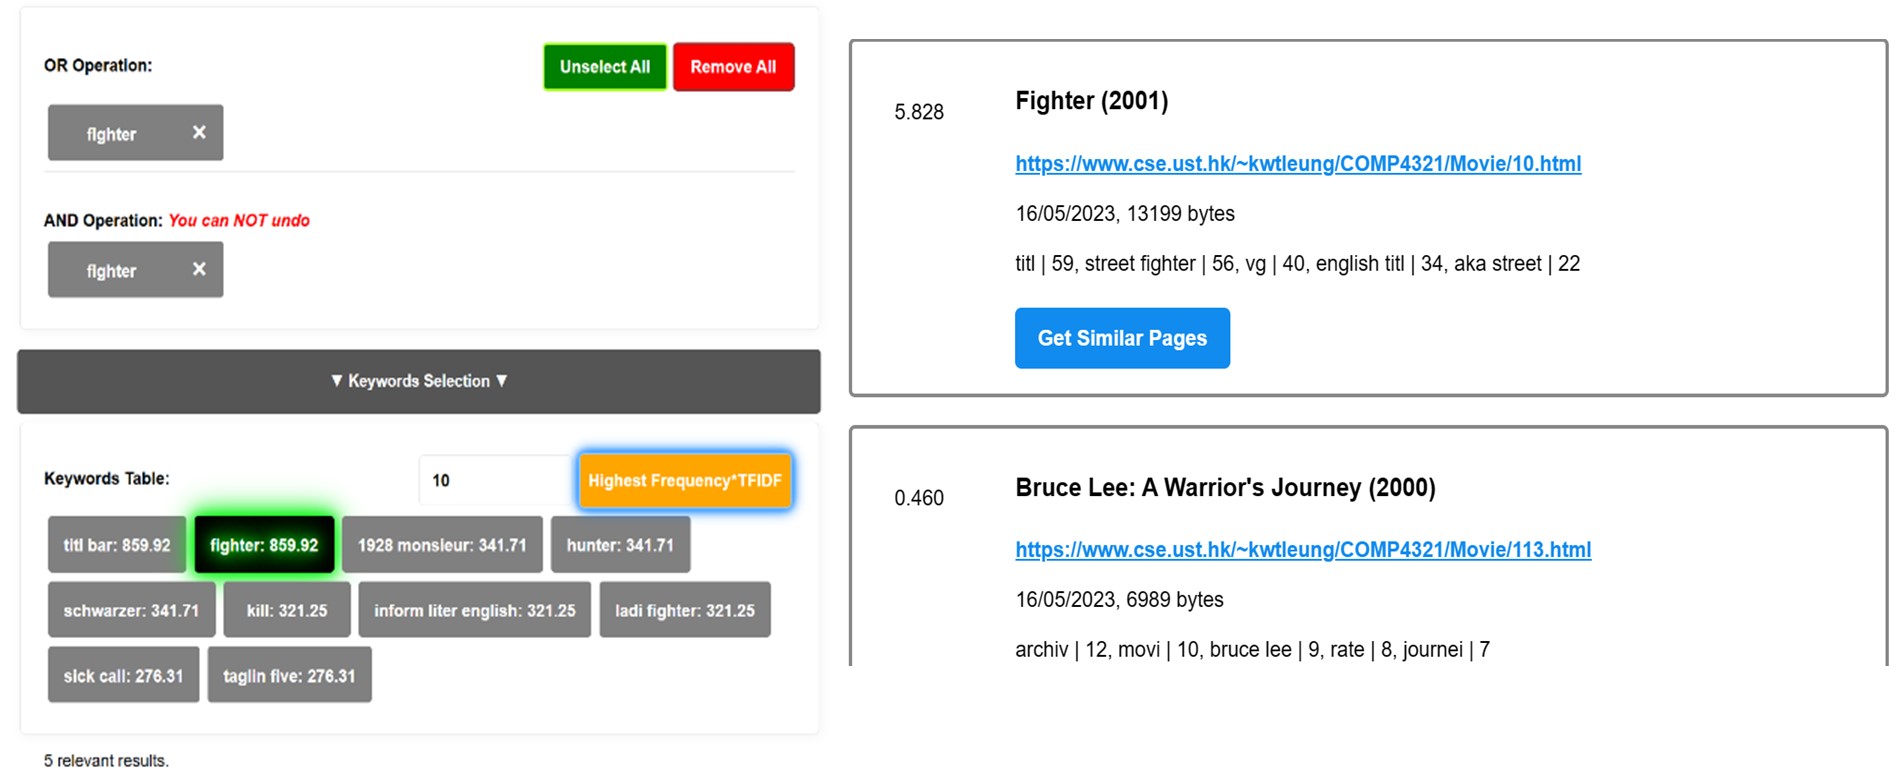Image resolution: width=1898 pixels, height=771 pixels.
Task: Select the 'schwarzer: 341.71' keyword
Action: (131, 610)
